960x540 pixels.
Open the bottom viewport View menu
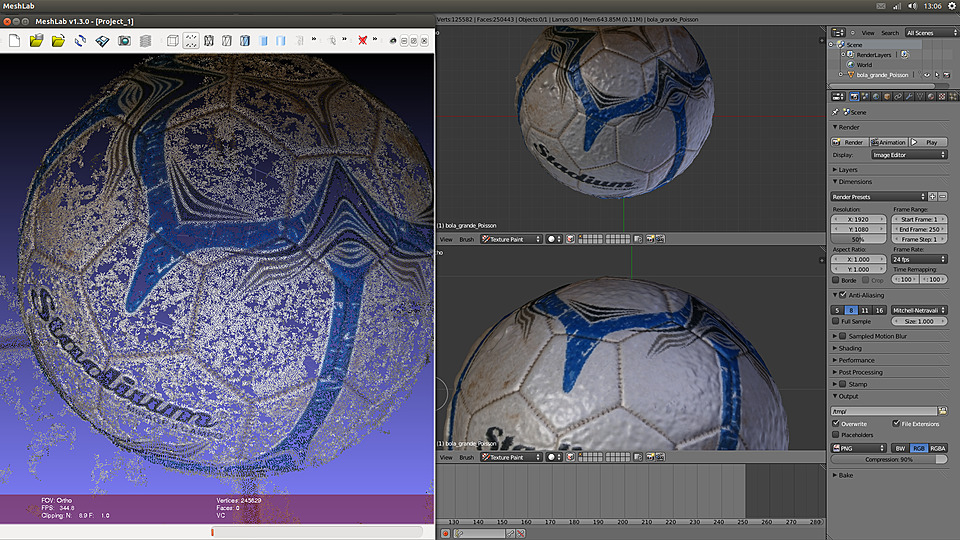(x=446, y=457)
